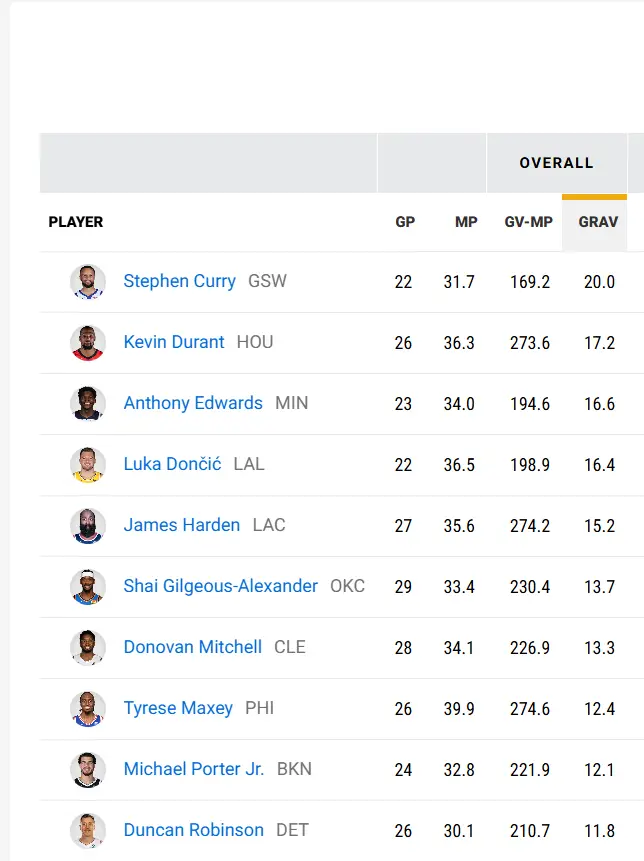This screenshot has width=644, height=861.
Task: Click Kevin Durant's headshot avatar
Action: (x=88, y=343)
